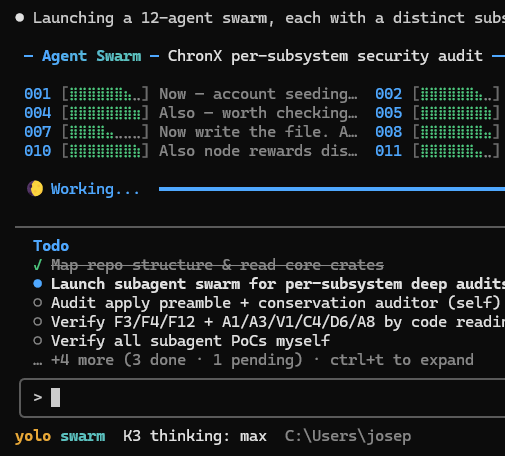Click the blue in-progress dot for Launch subagent swarm
Image resolution: width=505 pixels, height=456 pixels.
38,284
